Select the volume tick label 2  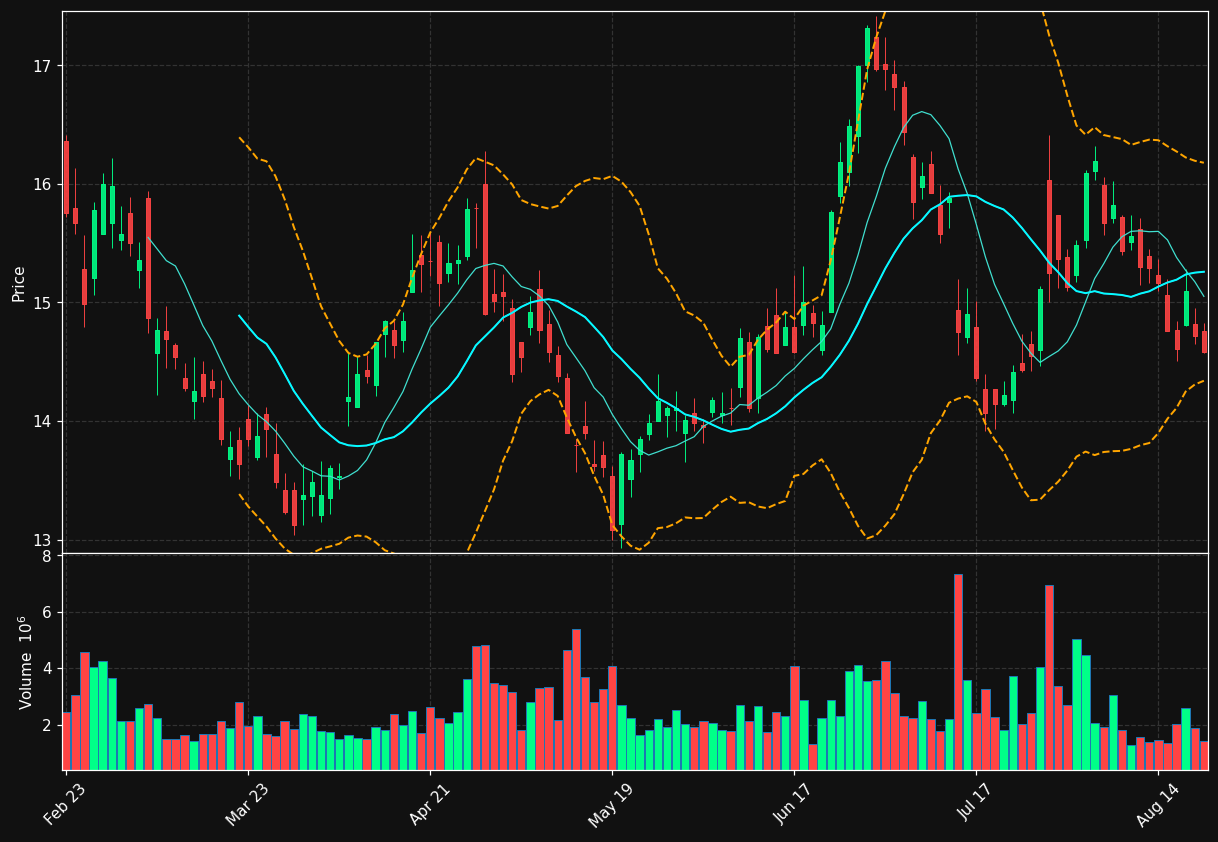point(47,725)
